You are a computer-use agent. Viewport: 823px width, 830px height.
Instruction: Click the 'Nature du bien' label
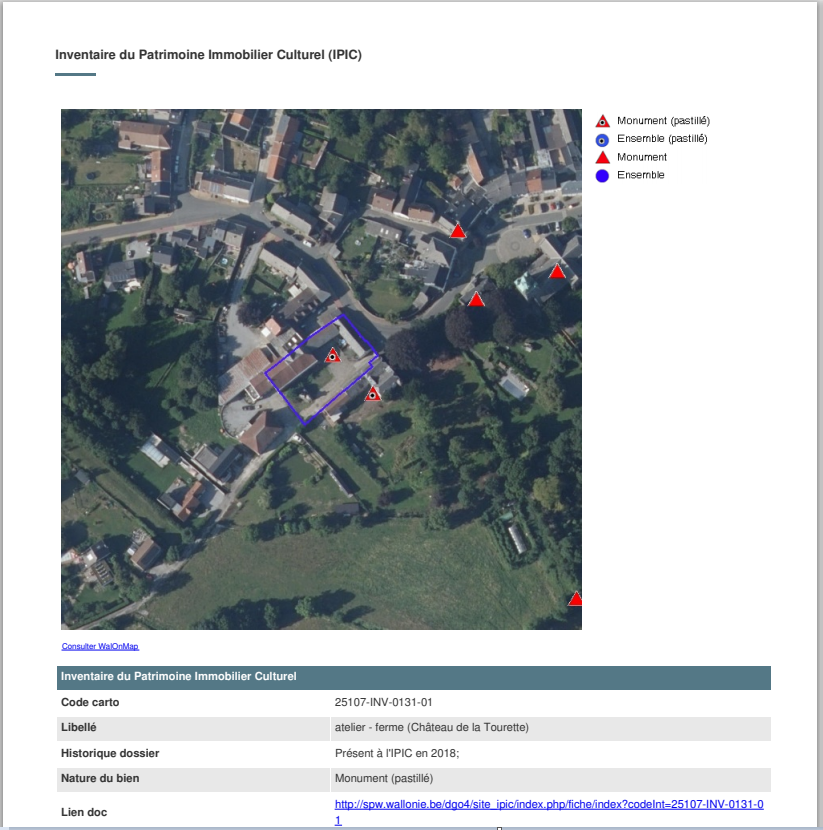(100, 779)
